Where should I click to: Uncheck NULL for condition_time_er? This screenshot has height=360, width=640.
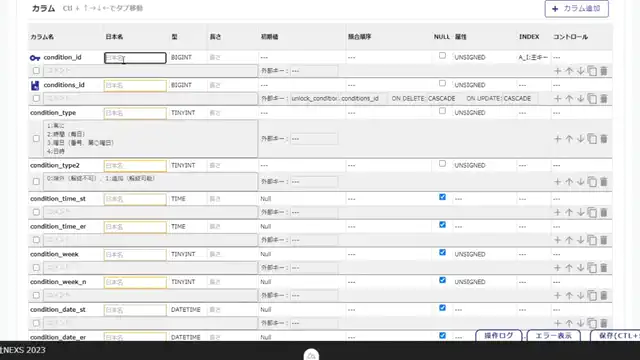coord(442,225)
